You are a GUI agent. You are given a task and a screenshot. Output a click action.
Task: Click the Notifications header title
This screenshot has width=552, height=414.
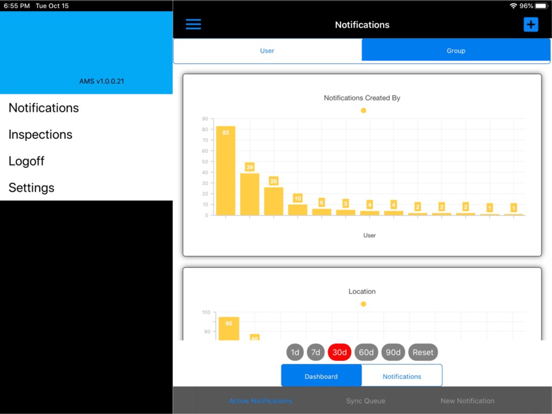point(362,25)
